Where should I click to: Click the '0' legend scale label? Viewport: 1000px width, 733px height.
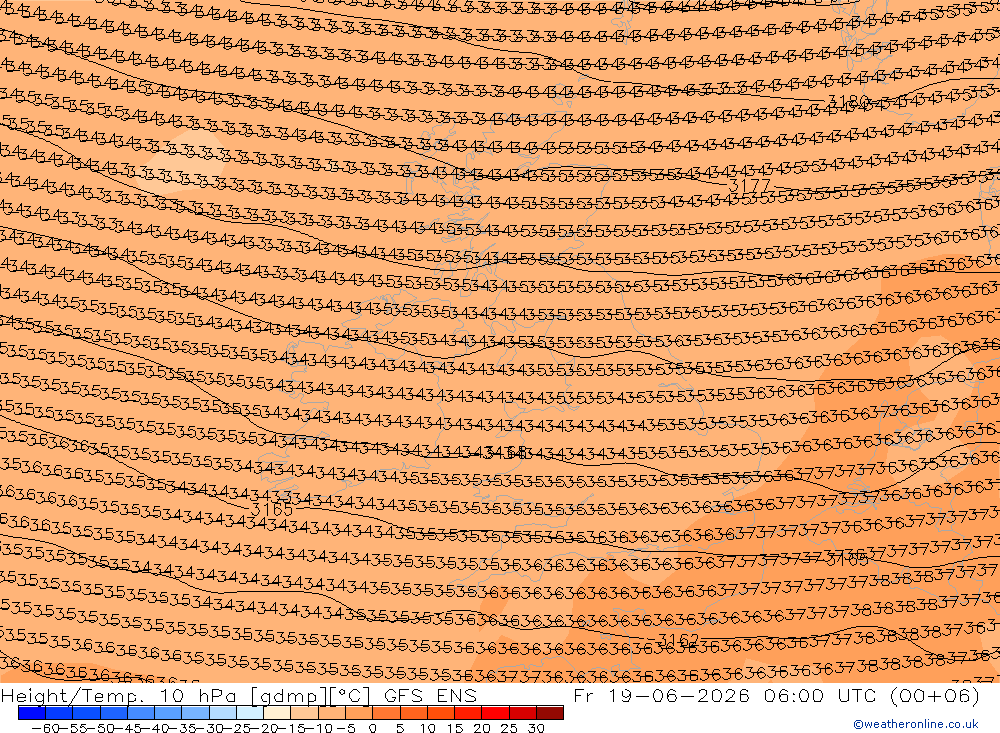373,727
